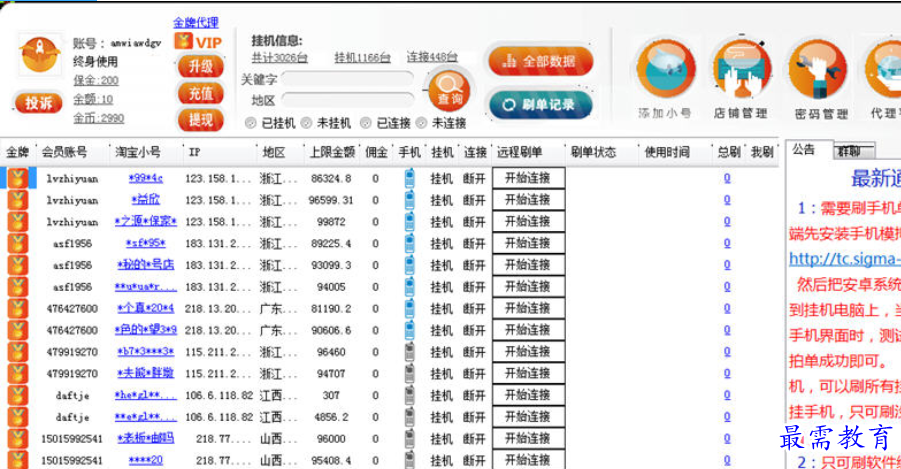The width and height of the screenshot is (901, 469).
Task: Focus the 关键字 keyword input field
Action: (347, 79)
